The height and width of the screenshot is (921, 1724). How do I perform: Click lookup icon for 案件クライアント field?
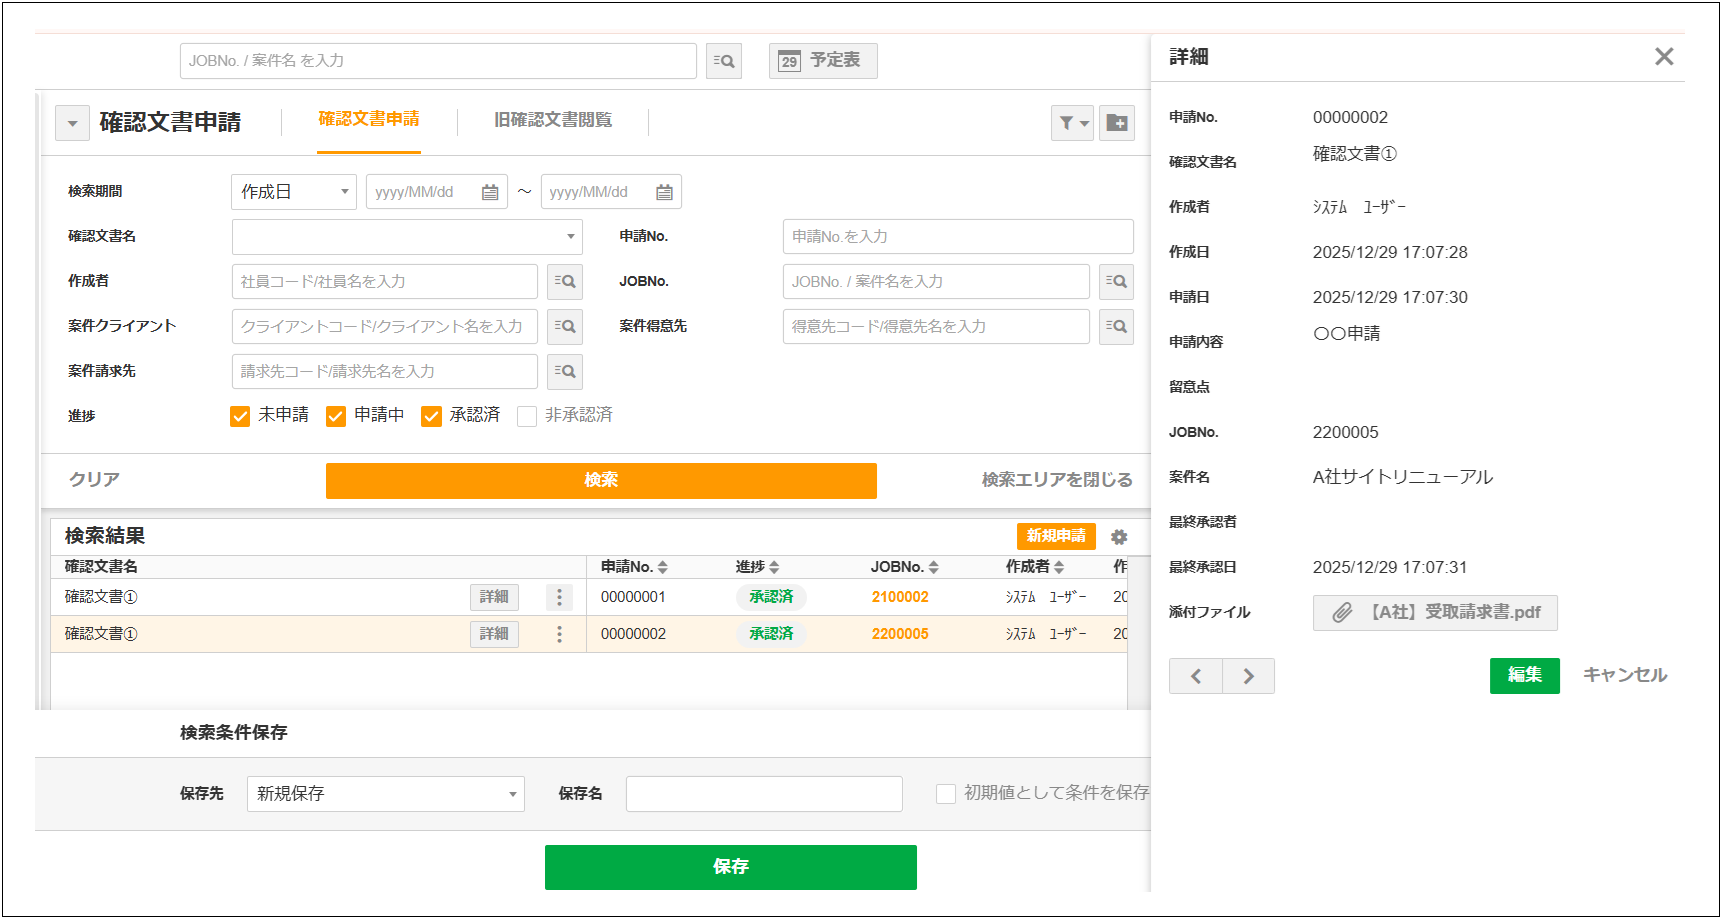[565, 327]
